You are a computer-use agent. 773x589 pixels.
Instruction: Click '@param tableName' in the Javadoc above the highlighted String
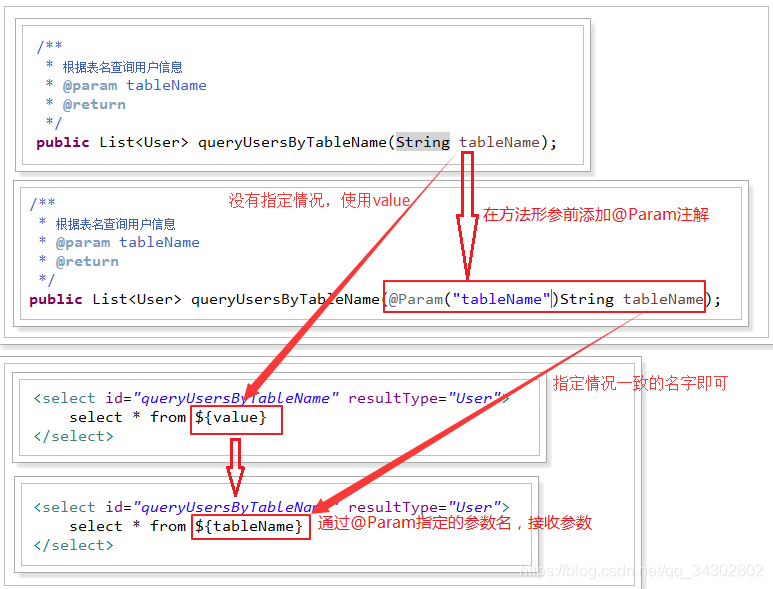click(x=135, y=86)
